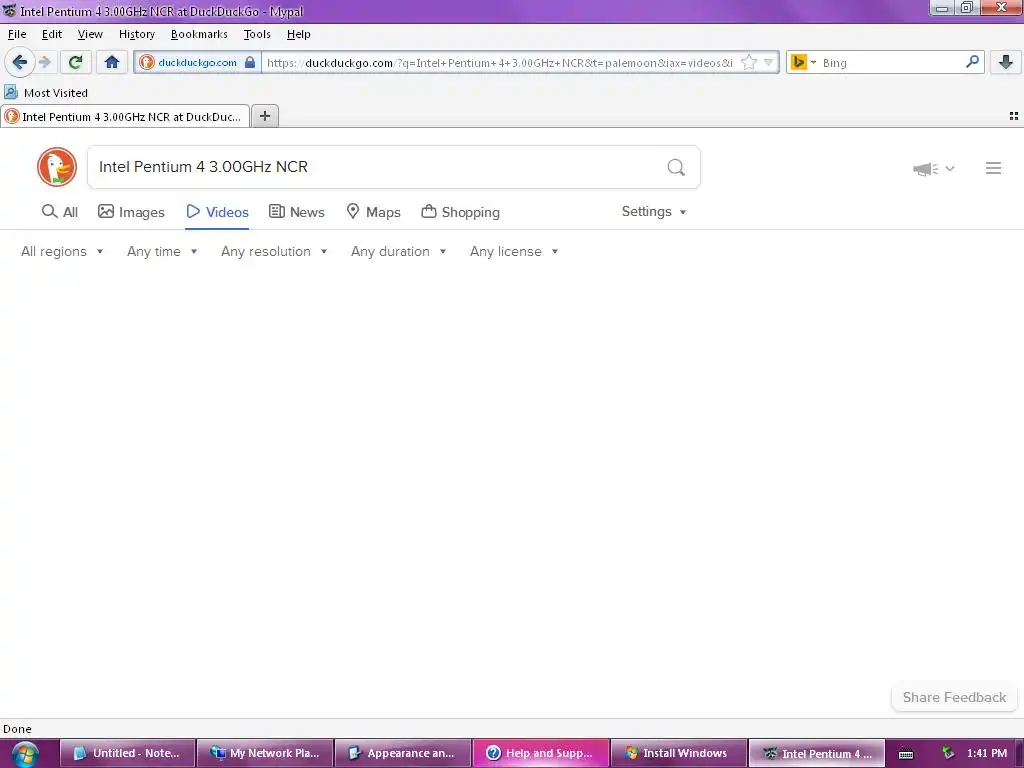The width and height of the screenshot is (1024, 768).
Task: Open the Downloads arrow button
Action: tap(1006, 63)
